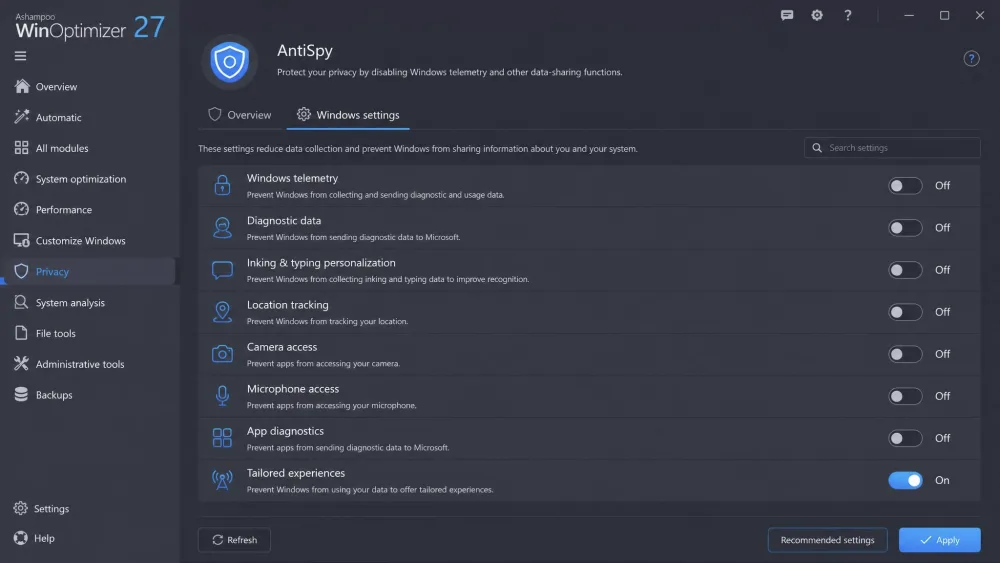The width and height of the screenshot is (1000, 563).
Task: Enable the App diagnostics toggle
Action: 905,438
